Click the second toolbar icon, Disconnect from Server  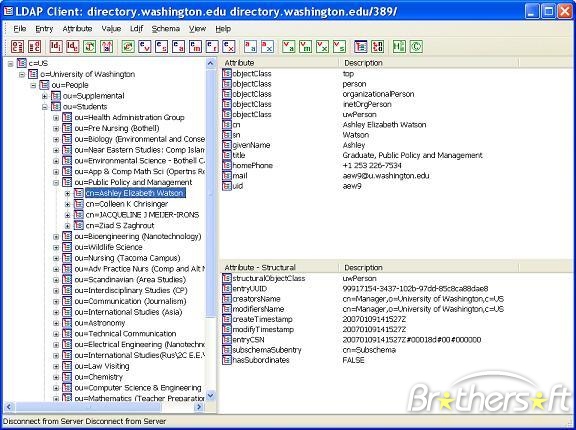(x=34, y=46)
